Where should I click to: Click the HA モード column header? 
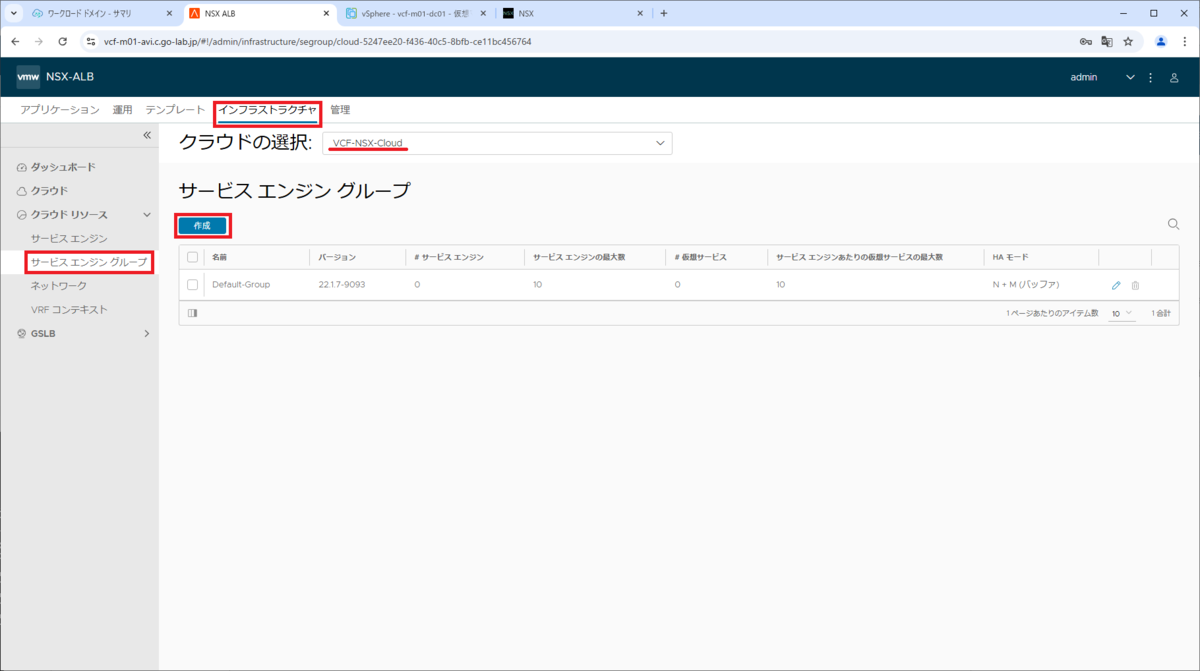[x=1012, y=257]
